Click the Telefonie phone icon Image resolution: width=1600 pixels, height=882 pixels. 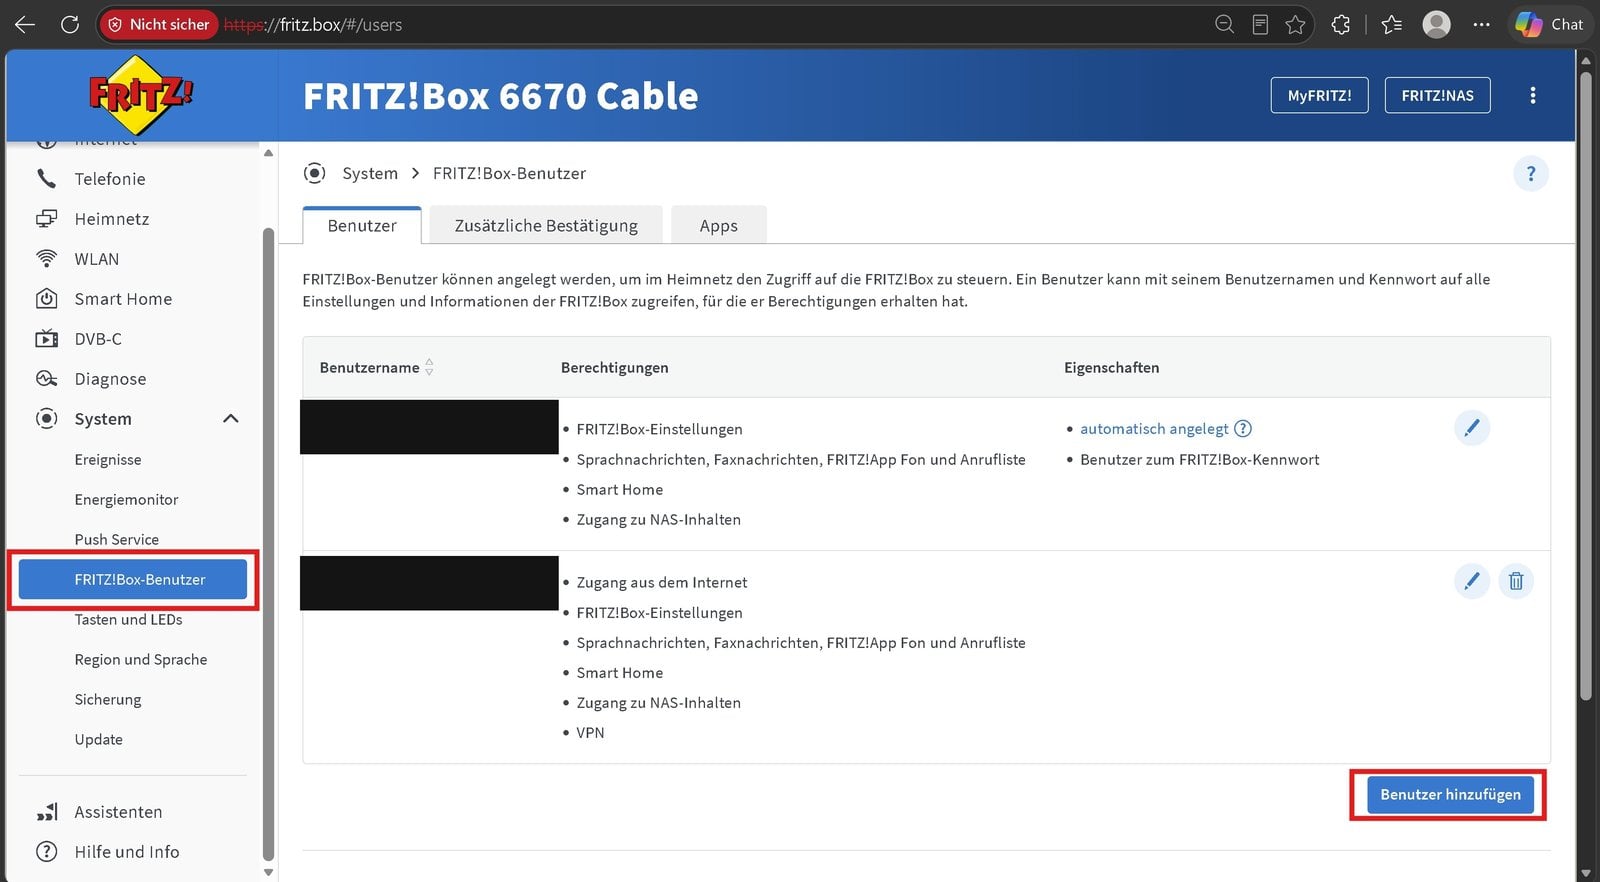(46, 179)
